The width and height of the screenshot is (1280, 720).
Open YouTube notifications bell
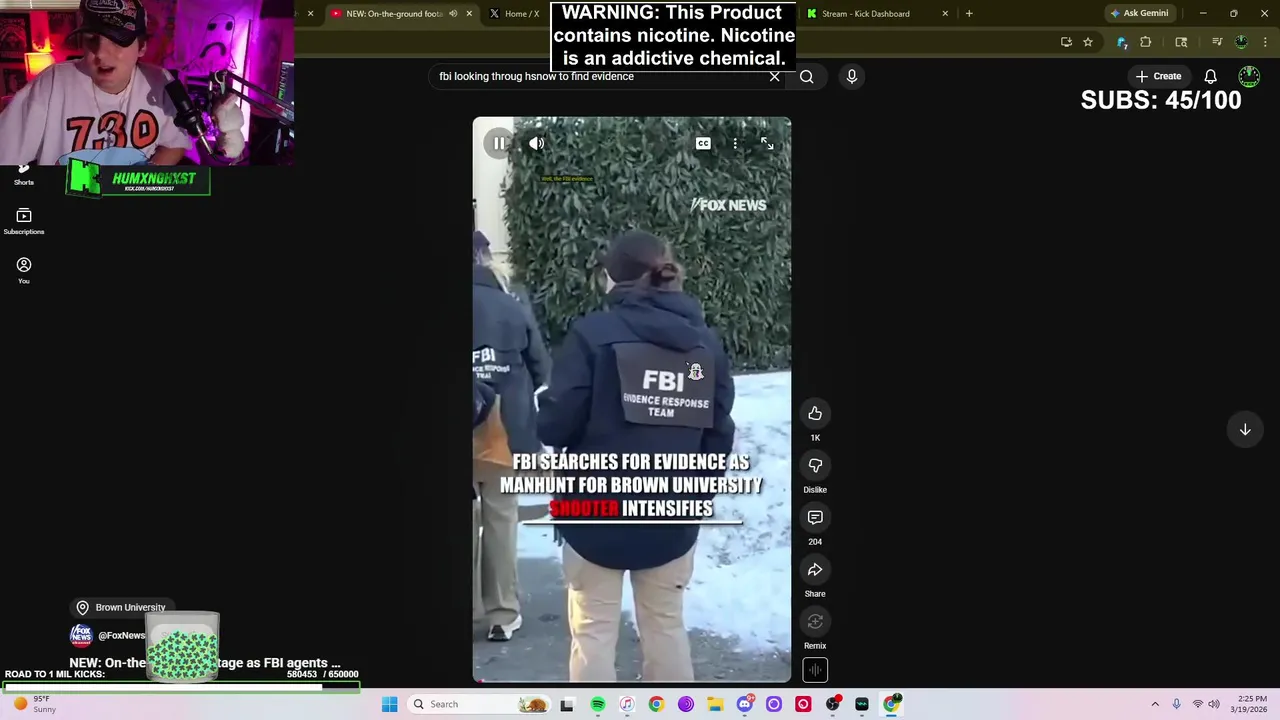click(x=1210, y=76)
